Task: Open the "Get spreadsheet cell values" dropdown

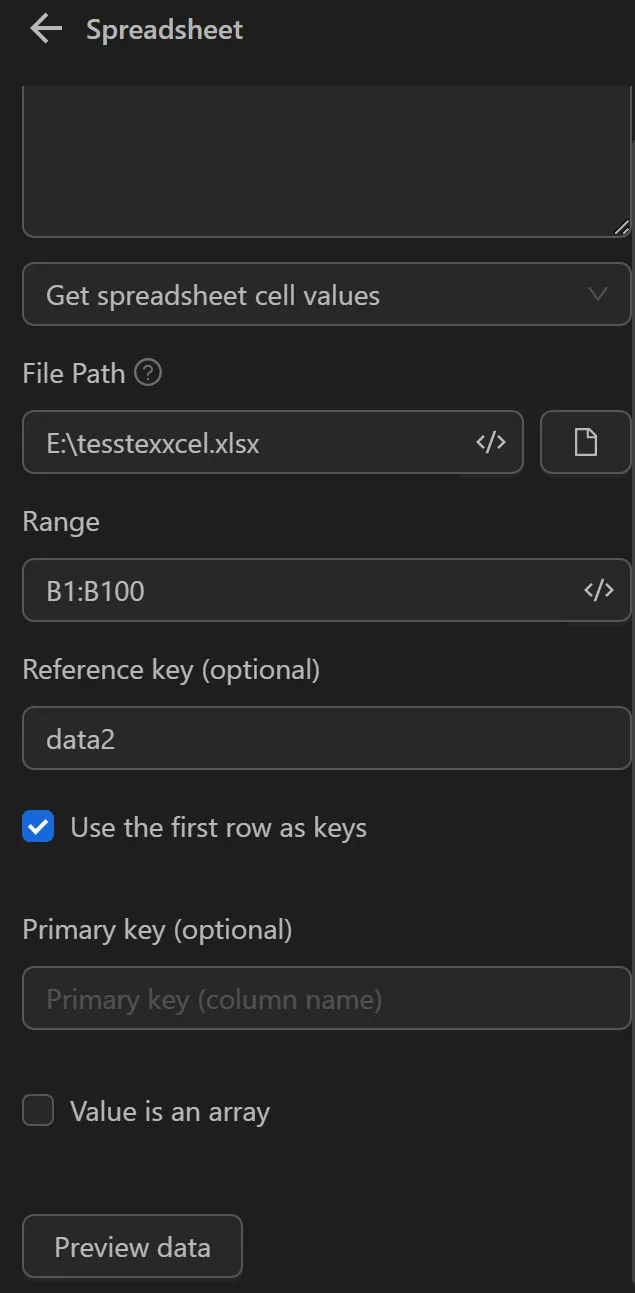Action: pyautogui.click(x=300, y=295)
